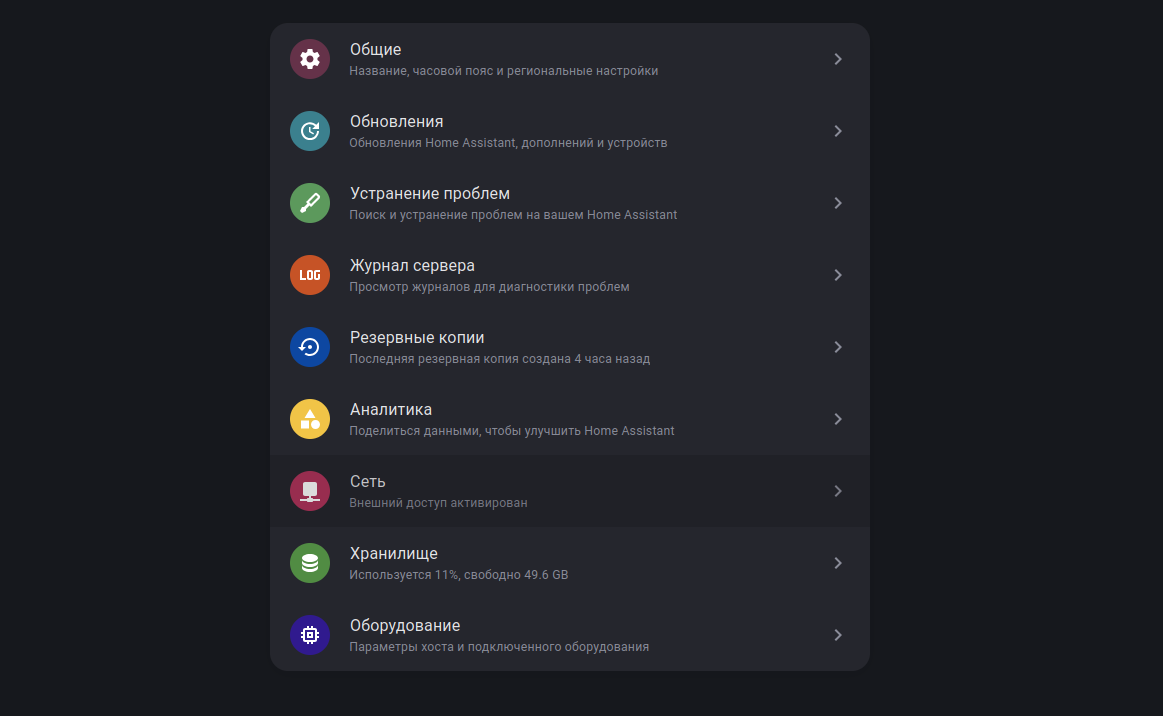Click the Оборудование heading text
The width and height of the screenshot is (1163, 716).
pos(405,625)
